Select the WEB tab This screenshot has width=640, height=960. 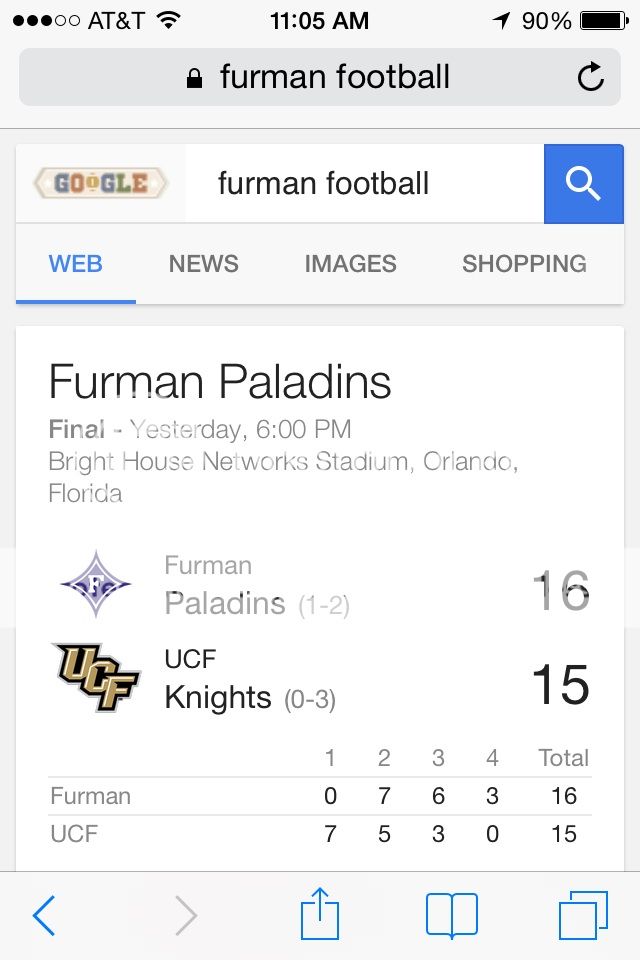click(x=76, y=264)
